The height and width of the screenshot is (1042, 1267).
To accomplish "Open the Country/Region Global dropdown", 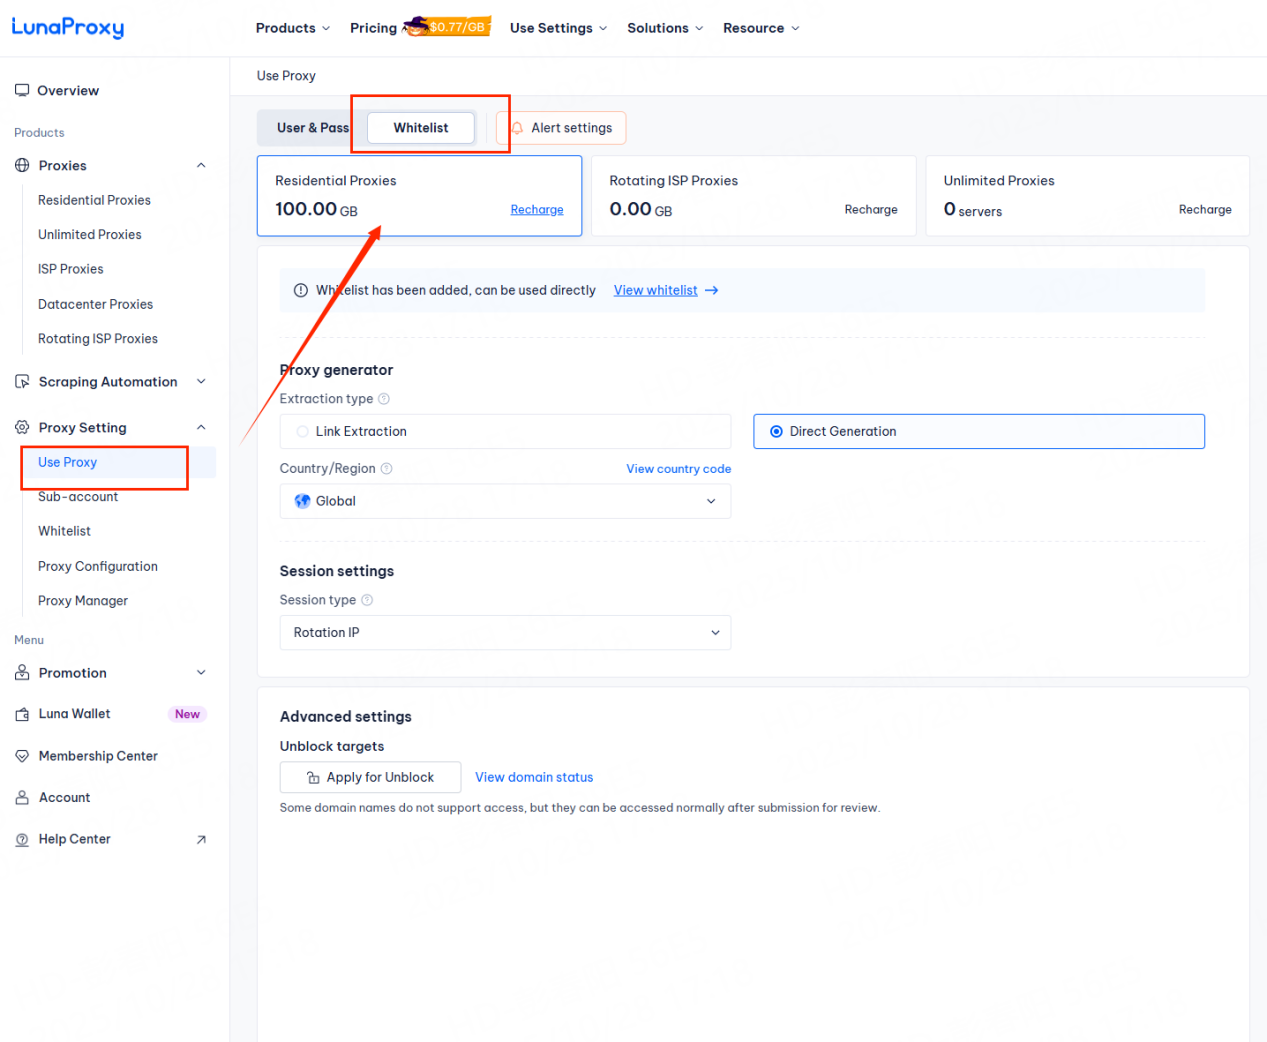I will (505, 501).
